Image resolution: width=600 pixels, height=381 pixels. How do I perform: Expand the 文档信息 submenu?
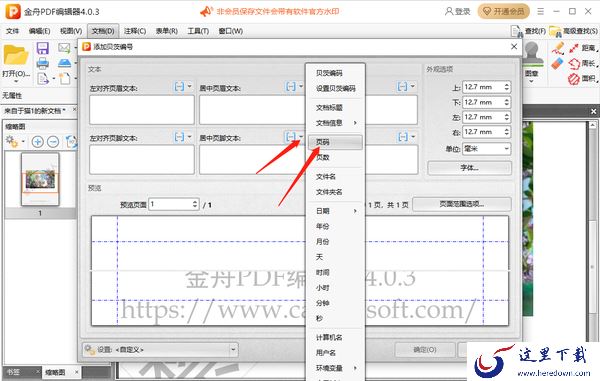tap(336, 123)
